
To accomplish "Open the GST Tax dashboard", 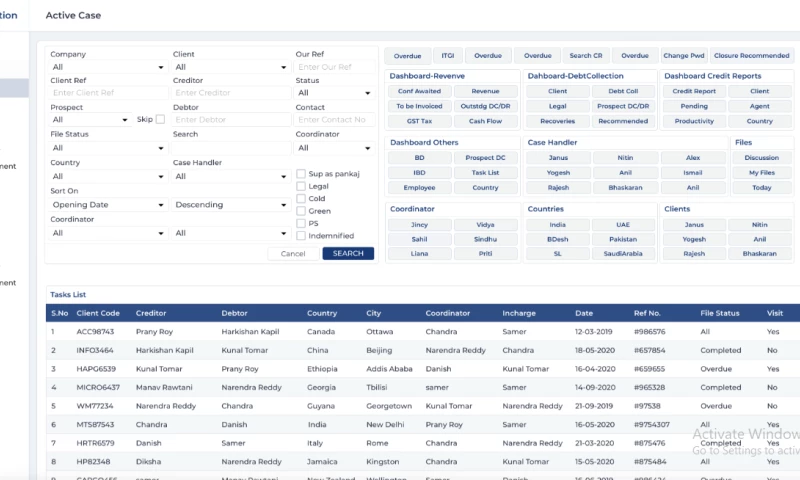I will coord(419,121).
